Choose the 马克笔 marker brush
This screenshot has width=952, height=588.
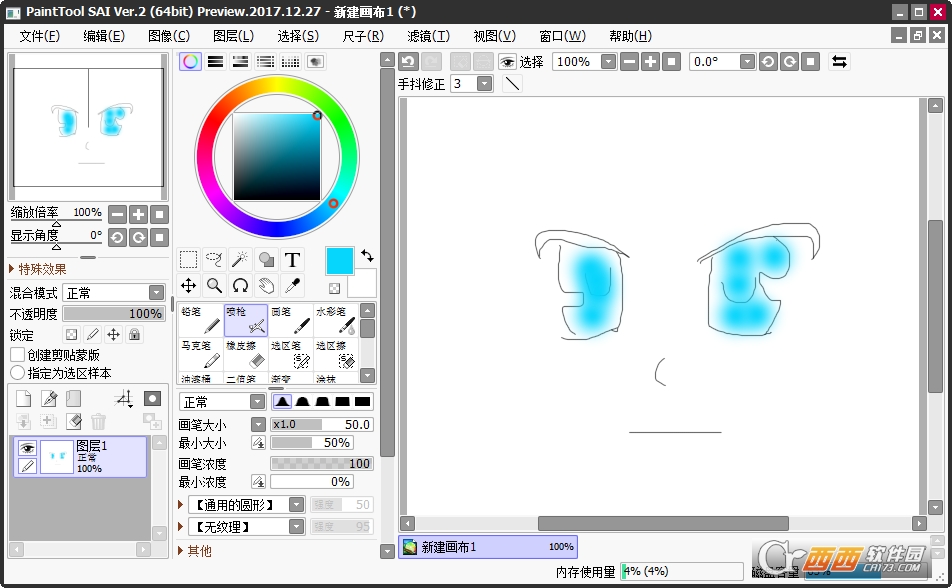(x=201, y=354)
